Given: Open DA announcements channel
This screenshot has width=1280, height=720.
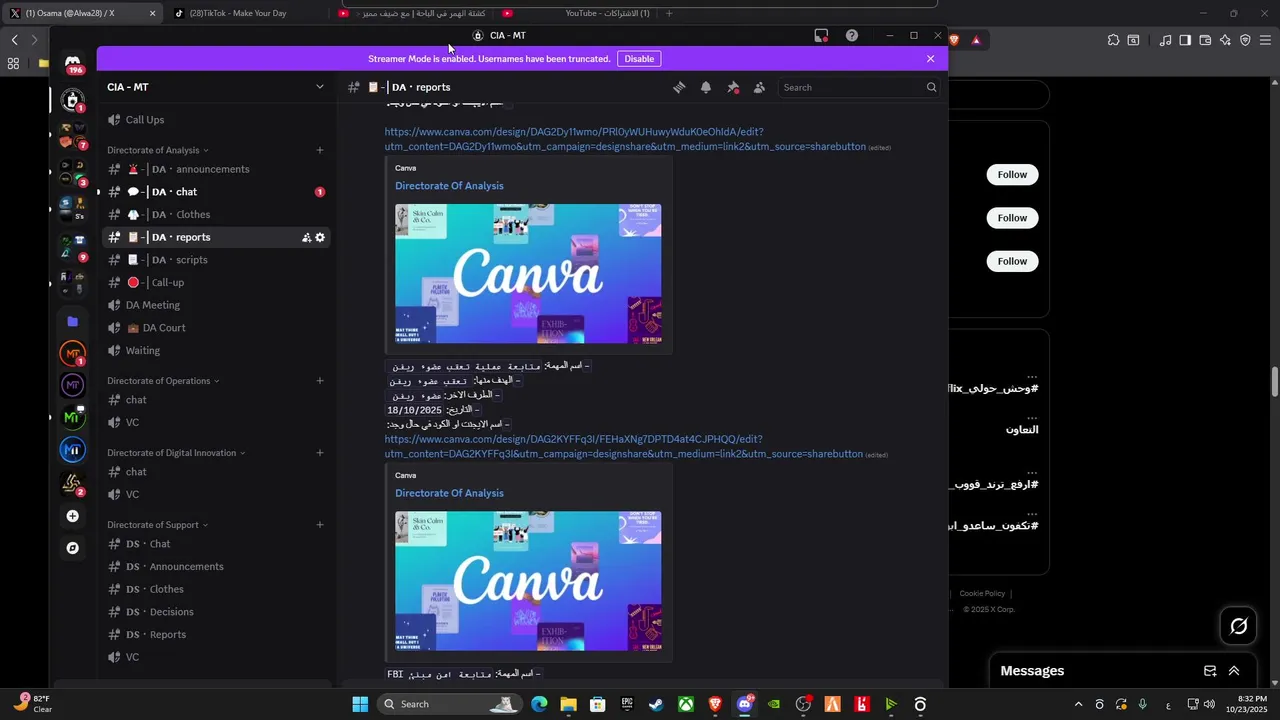Looking at the screenshot, I should pos(215,169).
